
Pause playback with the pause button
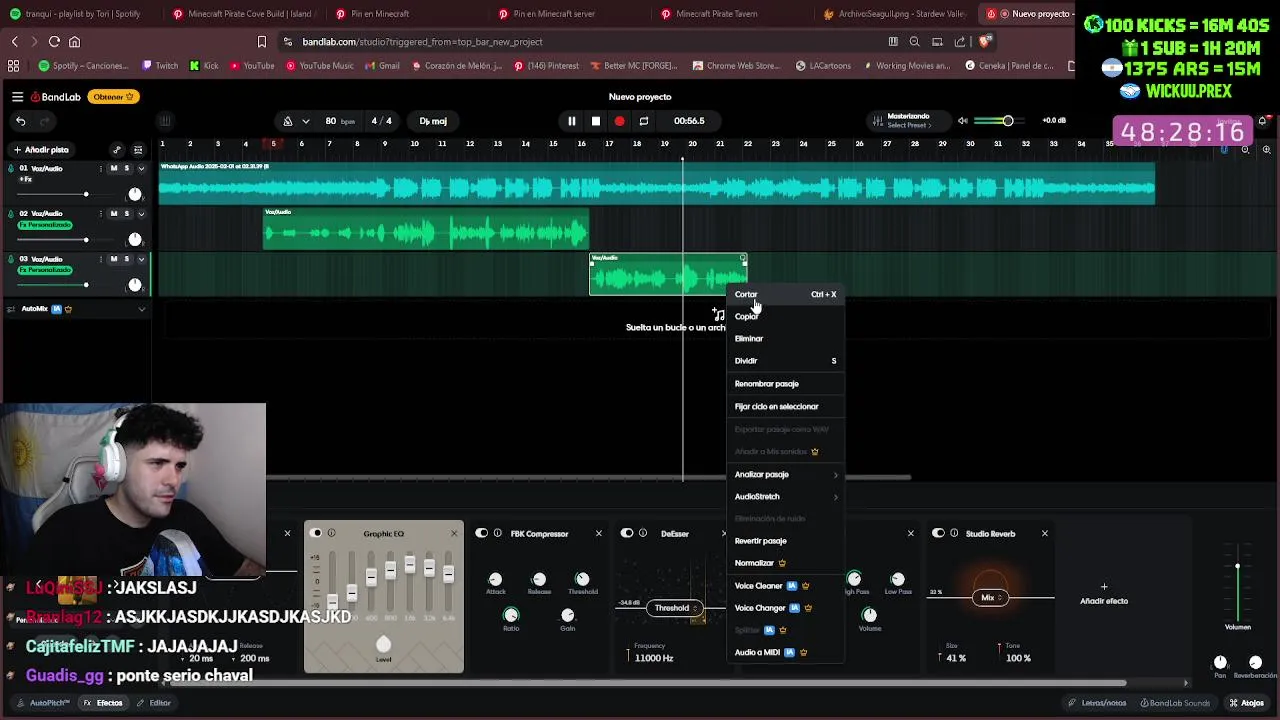coord(571,121)
